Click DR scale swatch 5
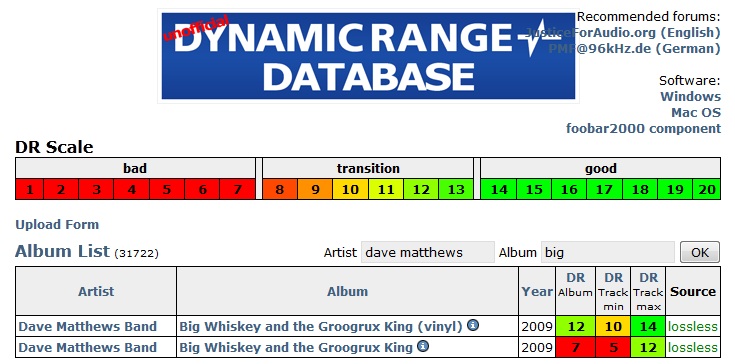This screenshot has height=364, width=735. tap(167, 189)
